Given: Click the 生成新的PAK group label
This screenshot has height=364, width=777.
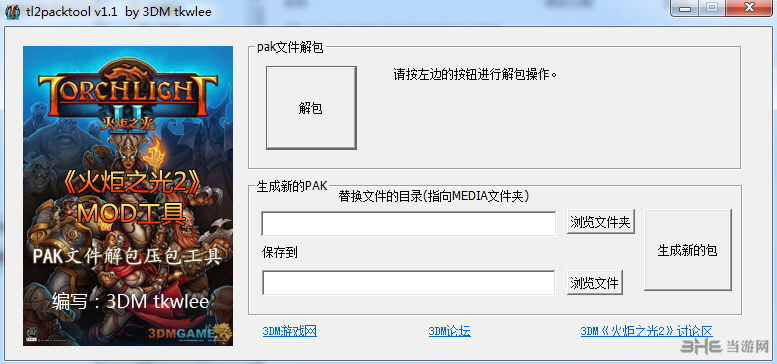Looking at the screenshot, I should coord(292,186).
